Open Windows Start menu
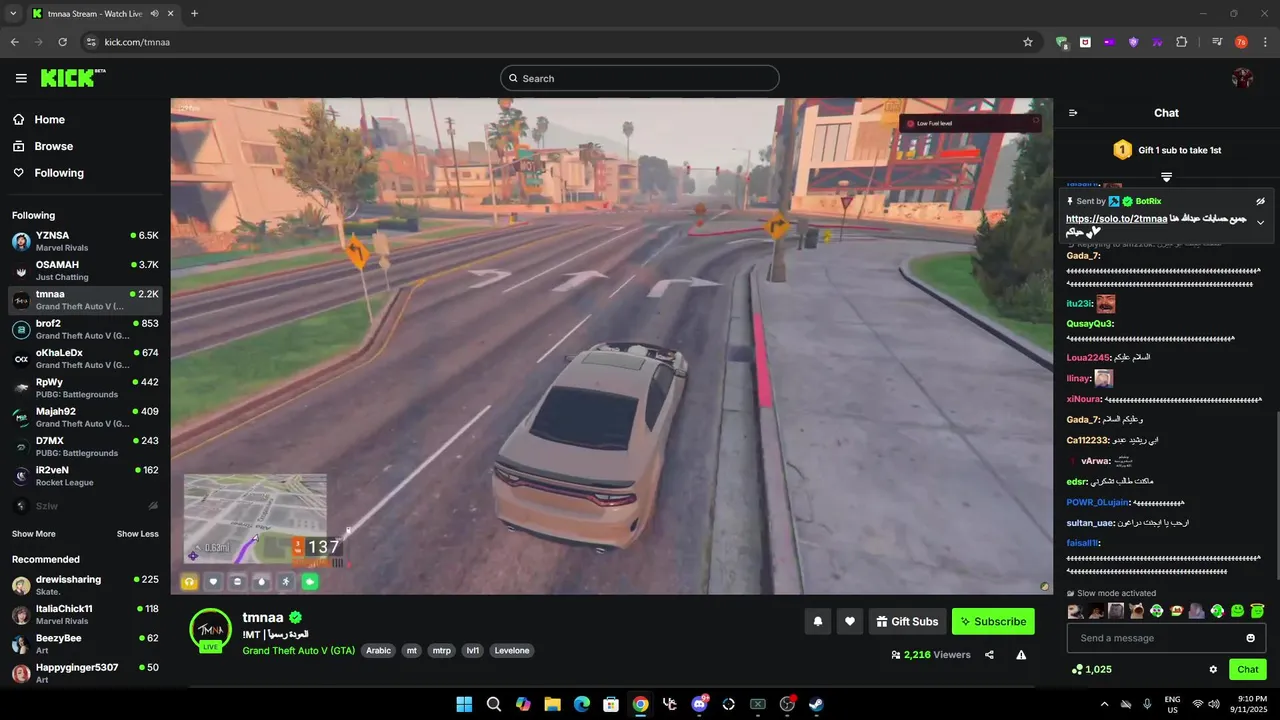 [464, 704]
